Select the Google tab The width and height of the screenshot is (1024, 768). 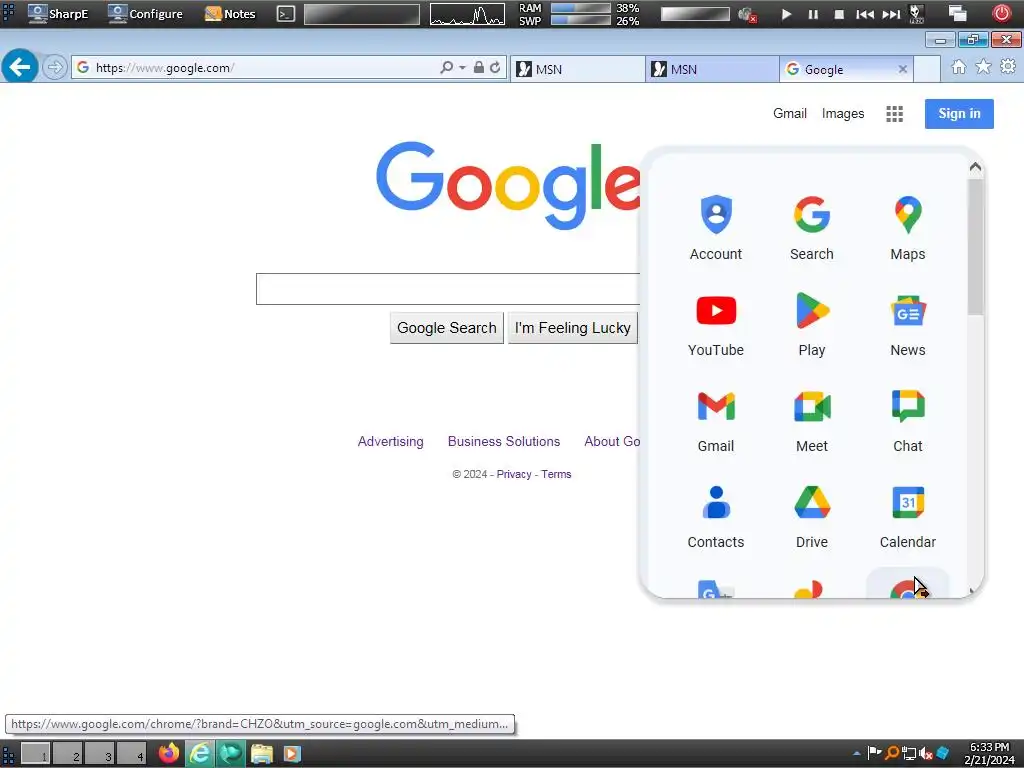click(x=846, y=69)
